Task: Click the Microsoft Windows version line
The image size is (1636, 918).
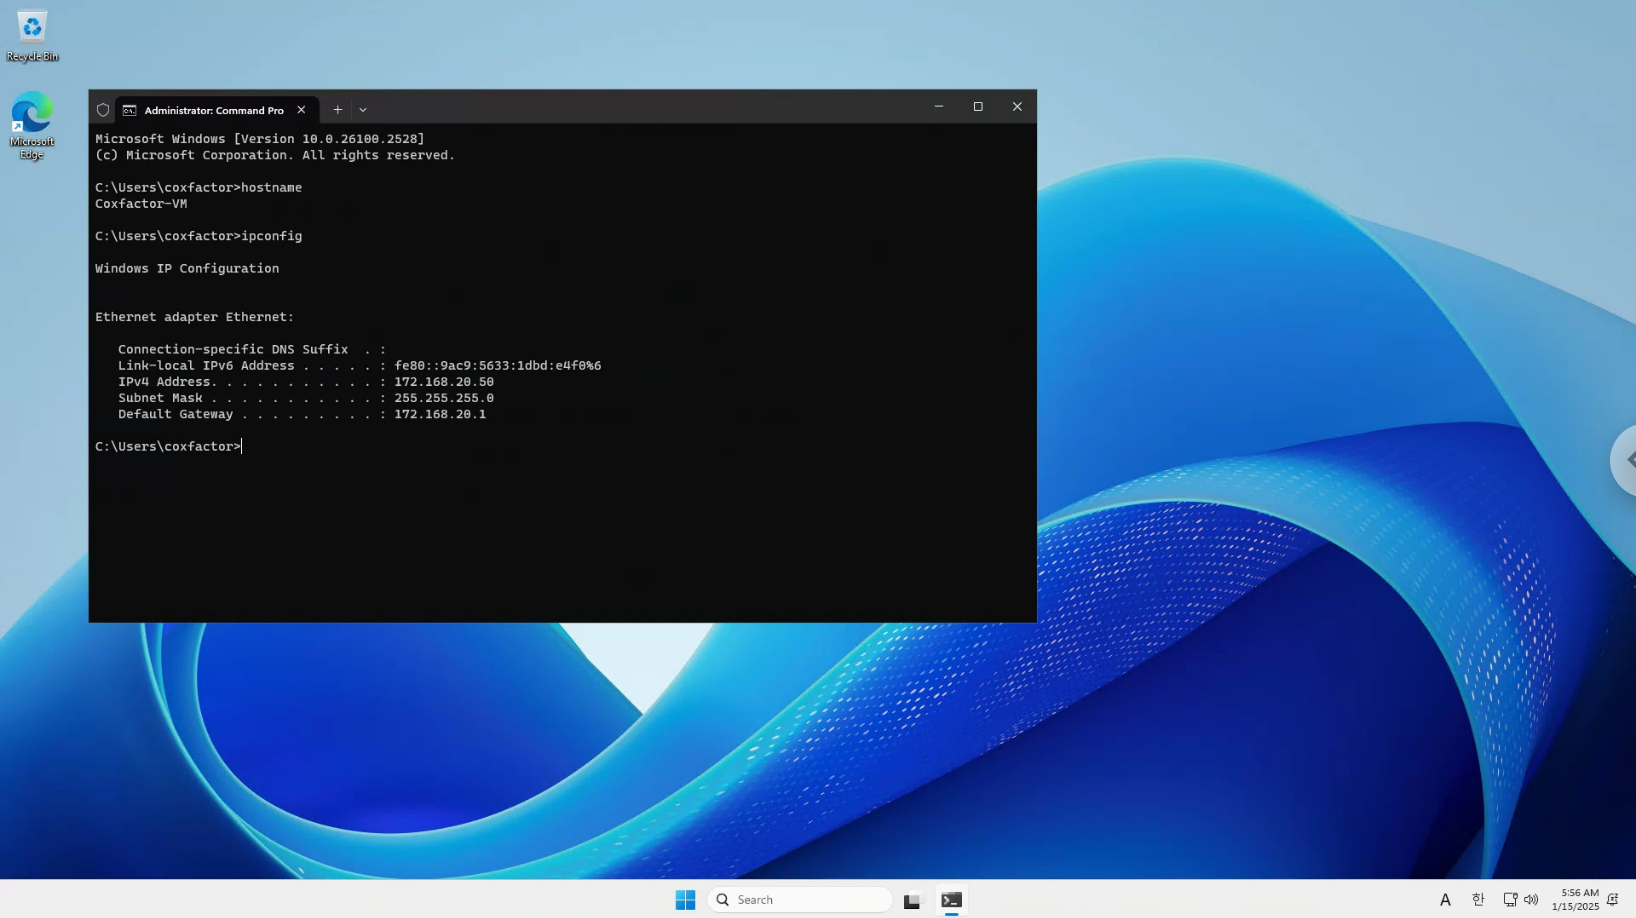Action: coord(260,139)
